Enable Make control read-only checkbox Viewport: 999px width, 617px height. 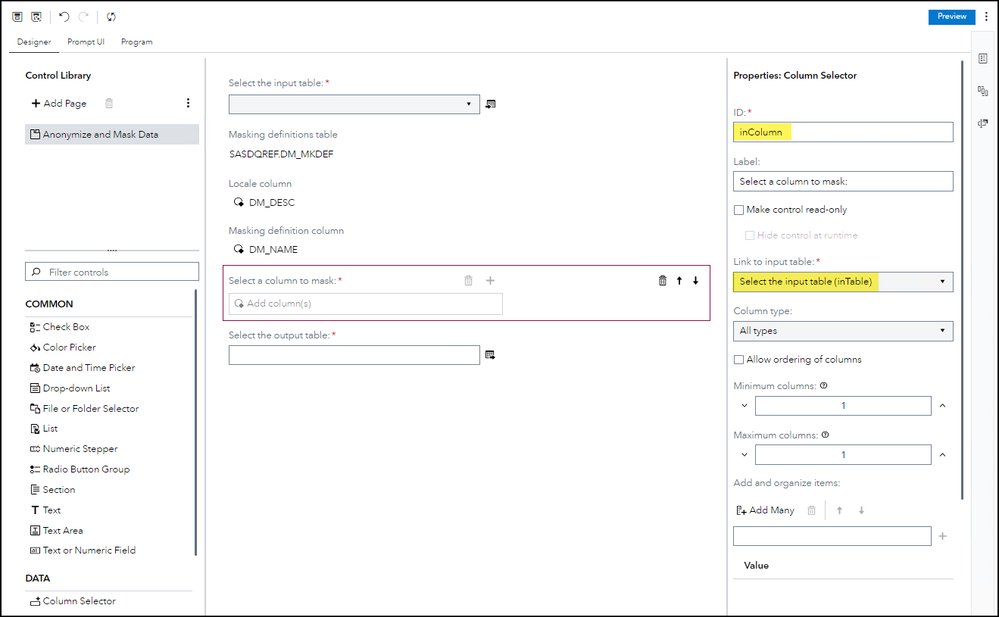(739, 210)
